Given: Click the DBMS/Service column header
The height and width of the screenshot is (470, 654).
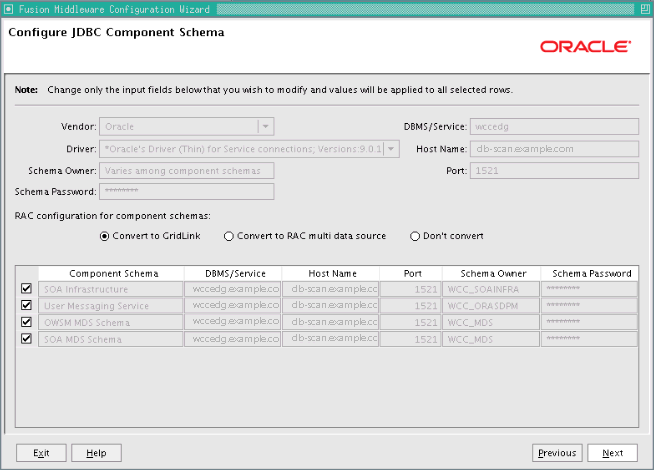Looking at the screenshot, I should (x=233, y=274).
